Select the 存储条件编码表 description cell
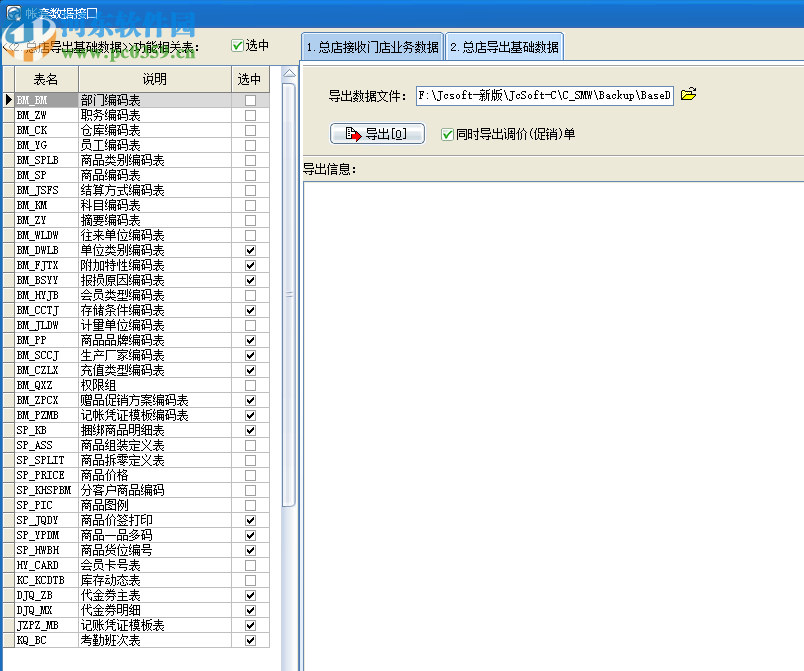804x671 pixels. [155, 310]
